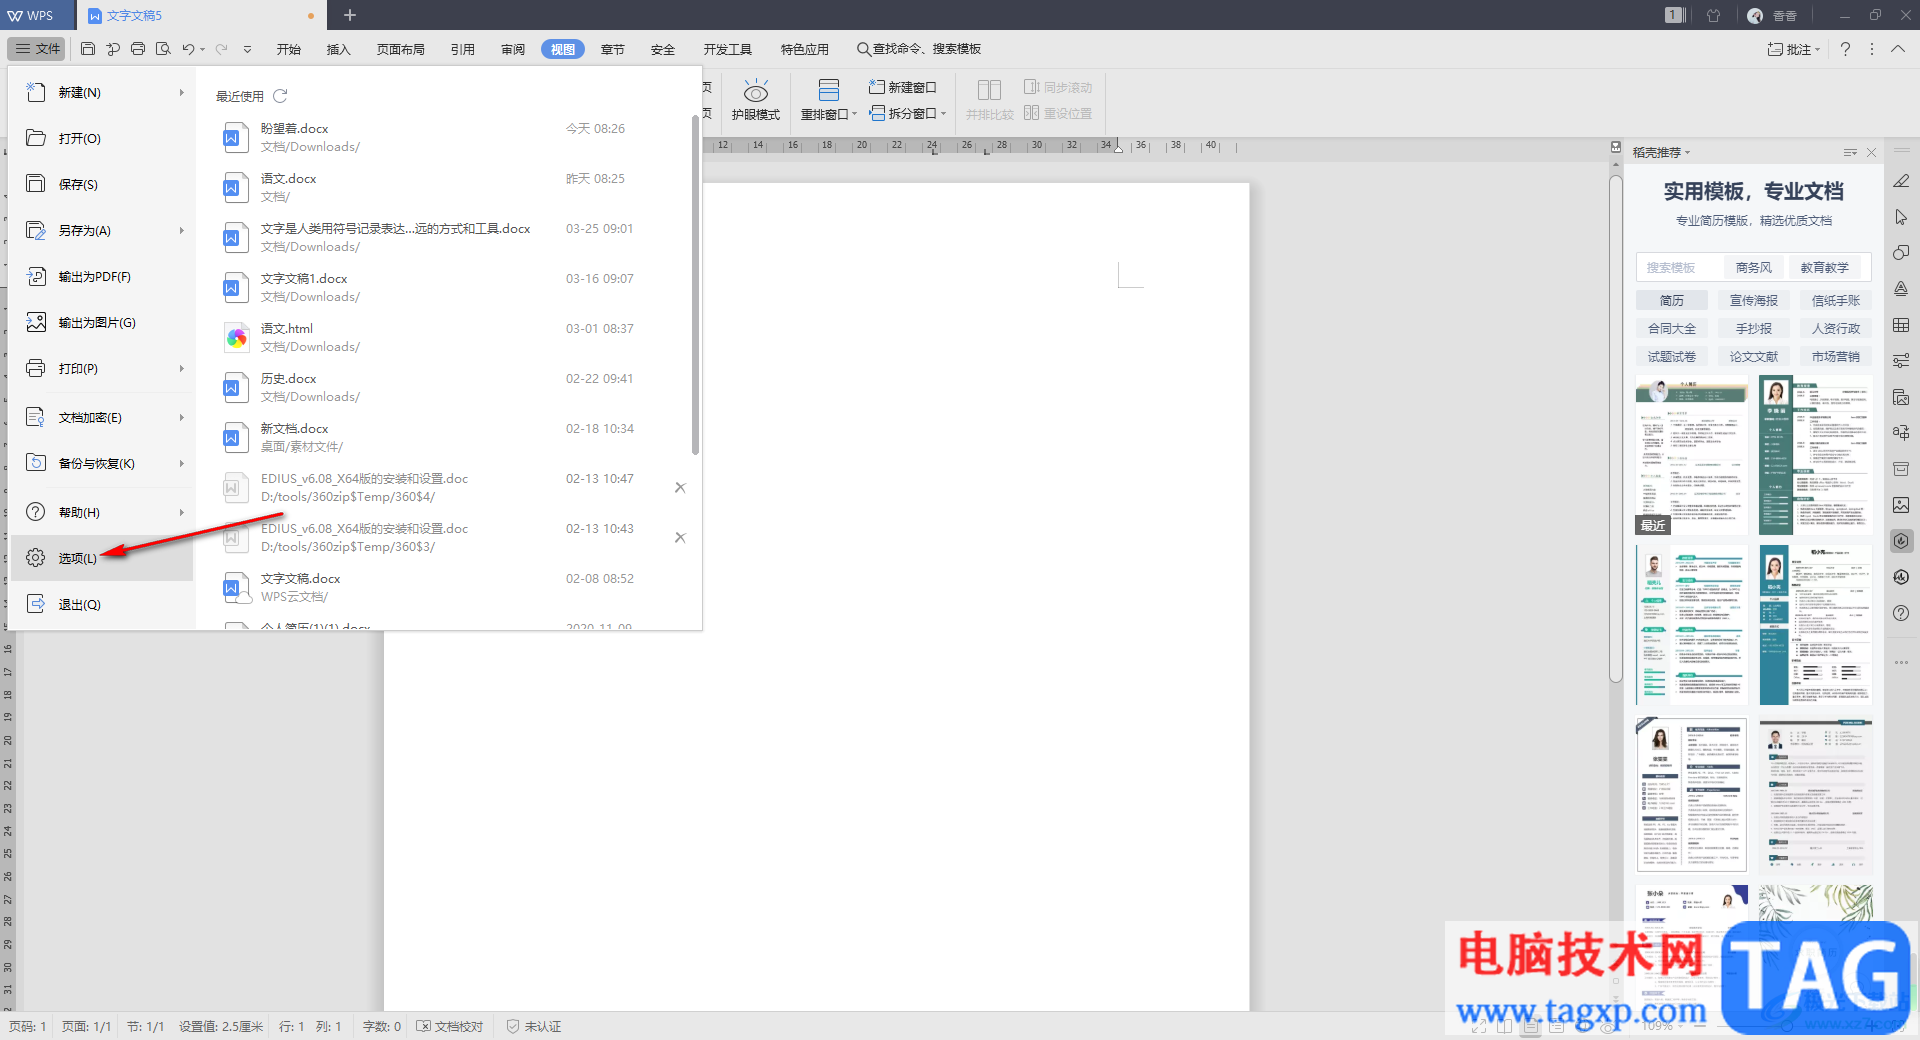Viewport: 1920px width, 1040px height.
Task: Click the skin/shirt icon in title bar
Action: (1714, 15)
